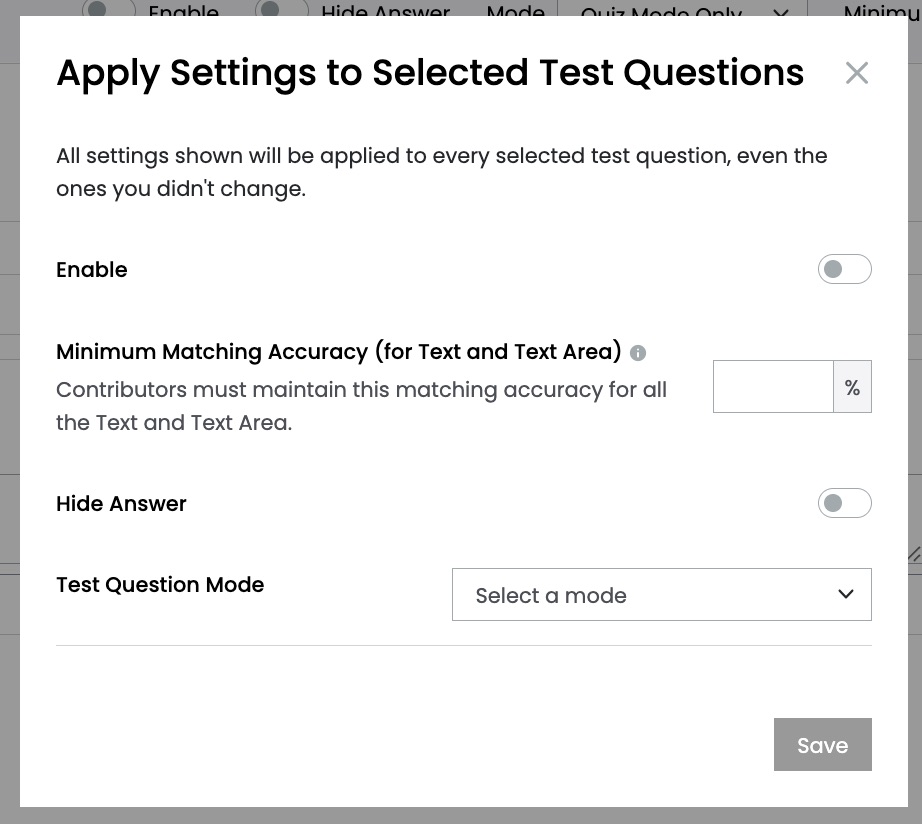The image size is (922, 824).
Task: Click the Test Question Mode label
Action: point(160,585)
